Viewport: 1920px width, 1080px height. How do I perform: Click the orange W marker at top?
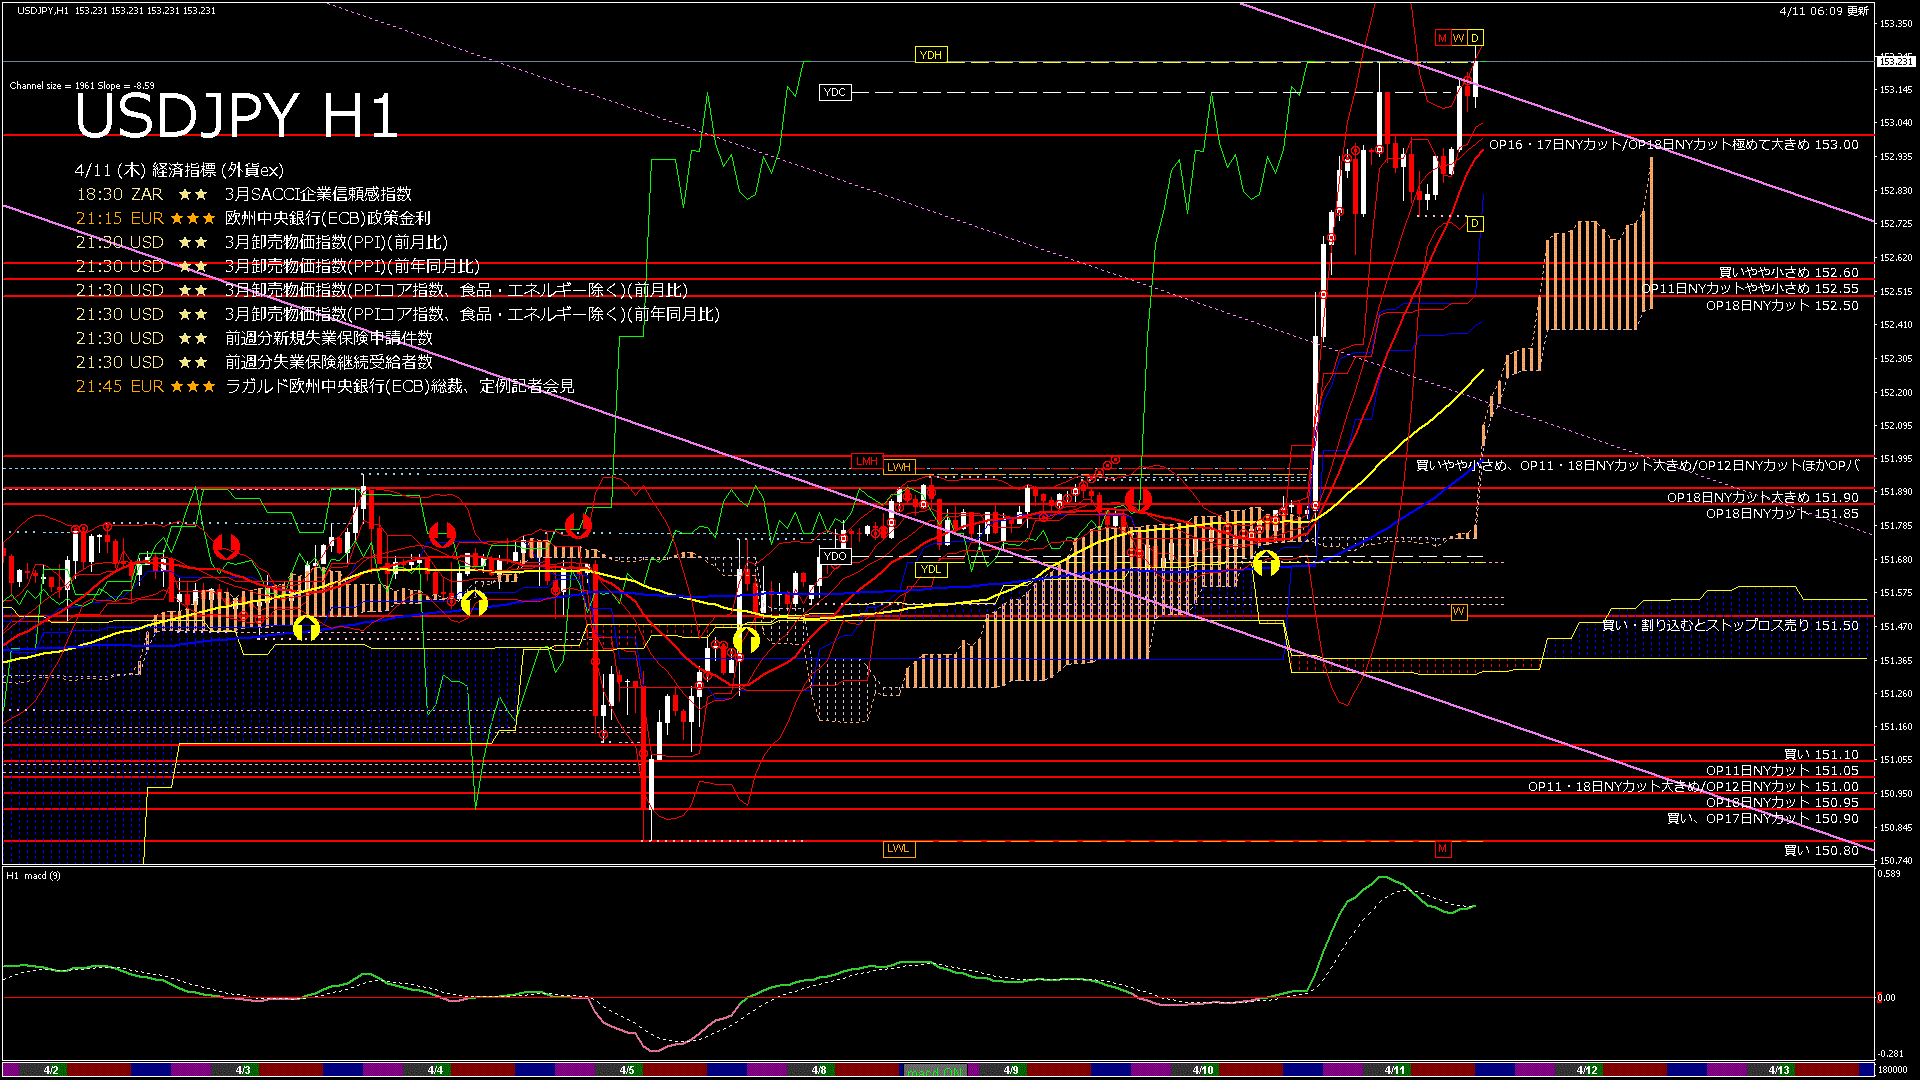tap(1458, 38)
